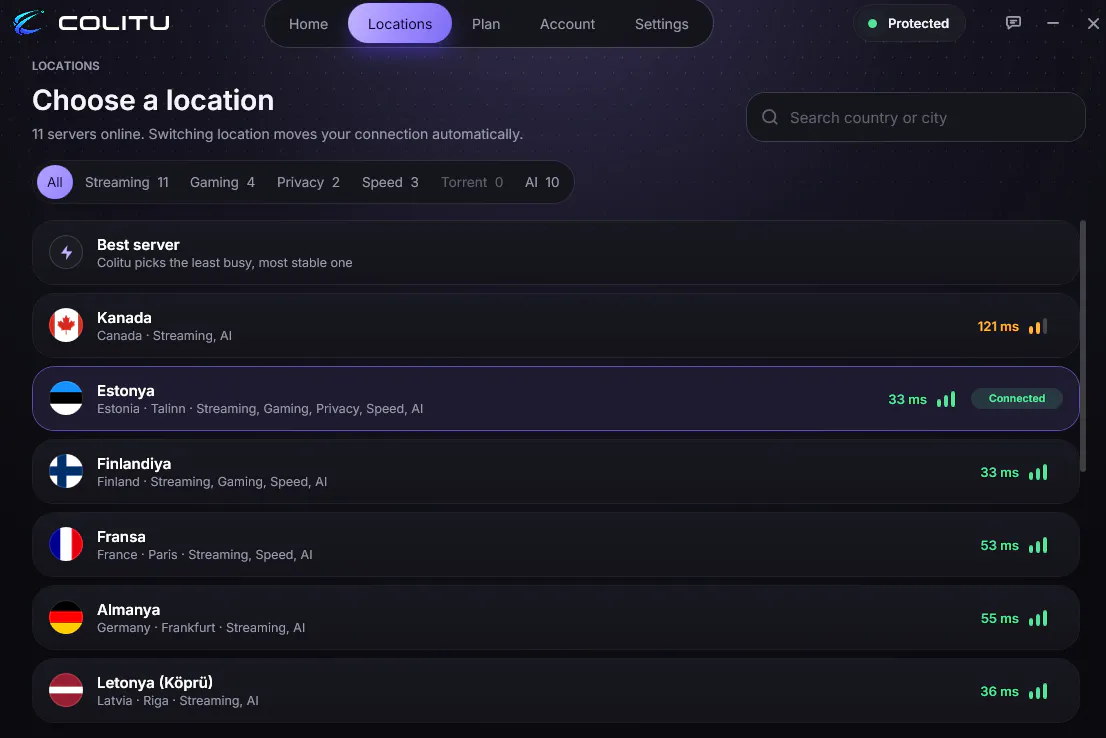Connect to the Almanya Frankfurt server

tap(556, 617)
